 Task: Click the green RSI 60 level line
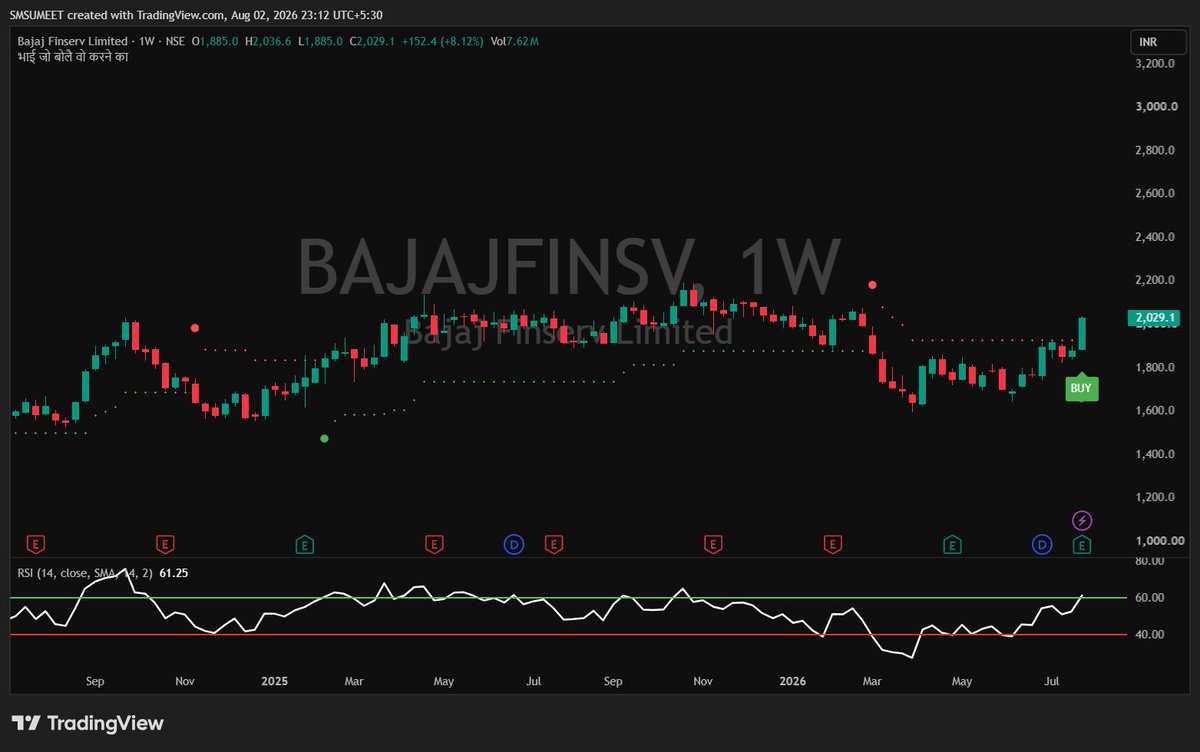[x=569, y=598]
